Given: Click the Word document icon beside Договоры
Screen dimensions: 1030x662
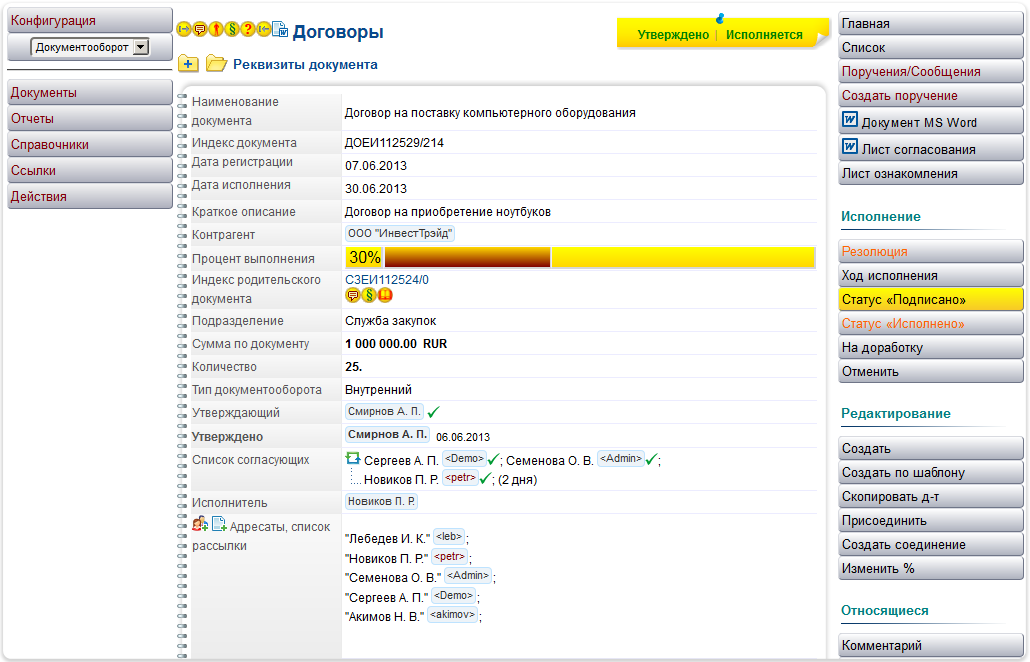Looking at the screenshot, I should click(x=280, y=30).
